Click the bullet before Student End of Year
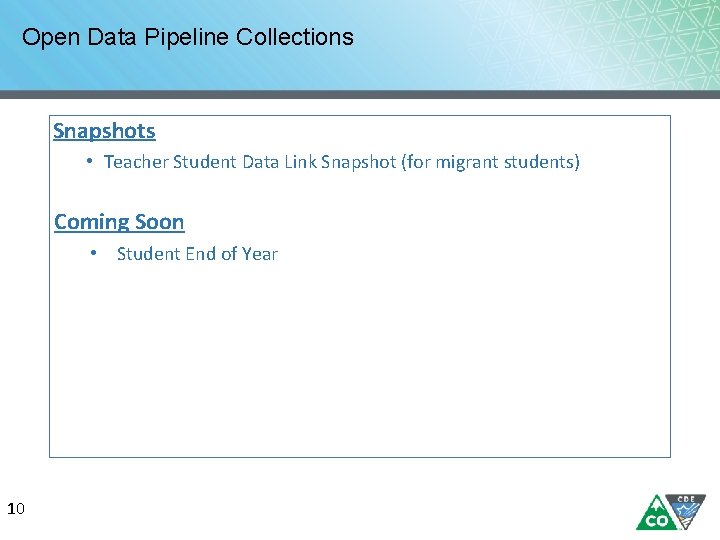 point(93,253)
